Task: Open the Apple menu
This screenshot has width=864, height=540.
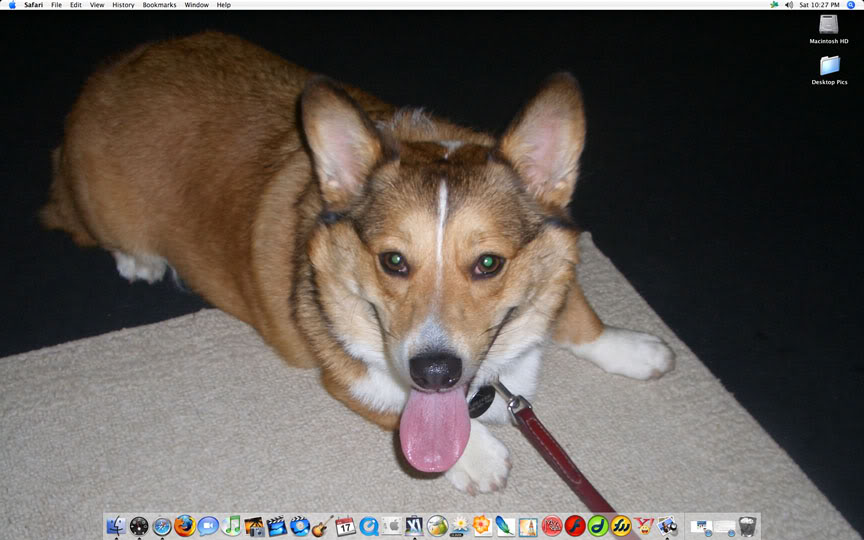Action: (12, 4)
